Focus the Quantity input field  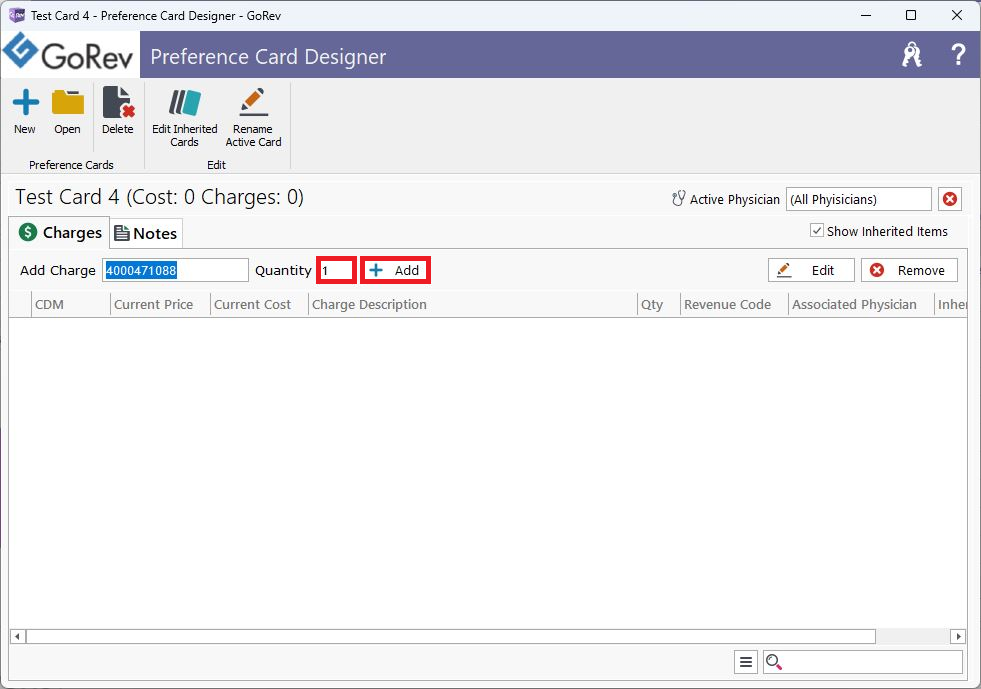tap(337, 270)
